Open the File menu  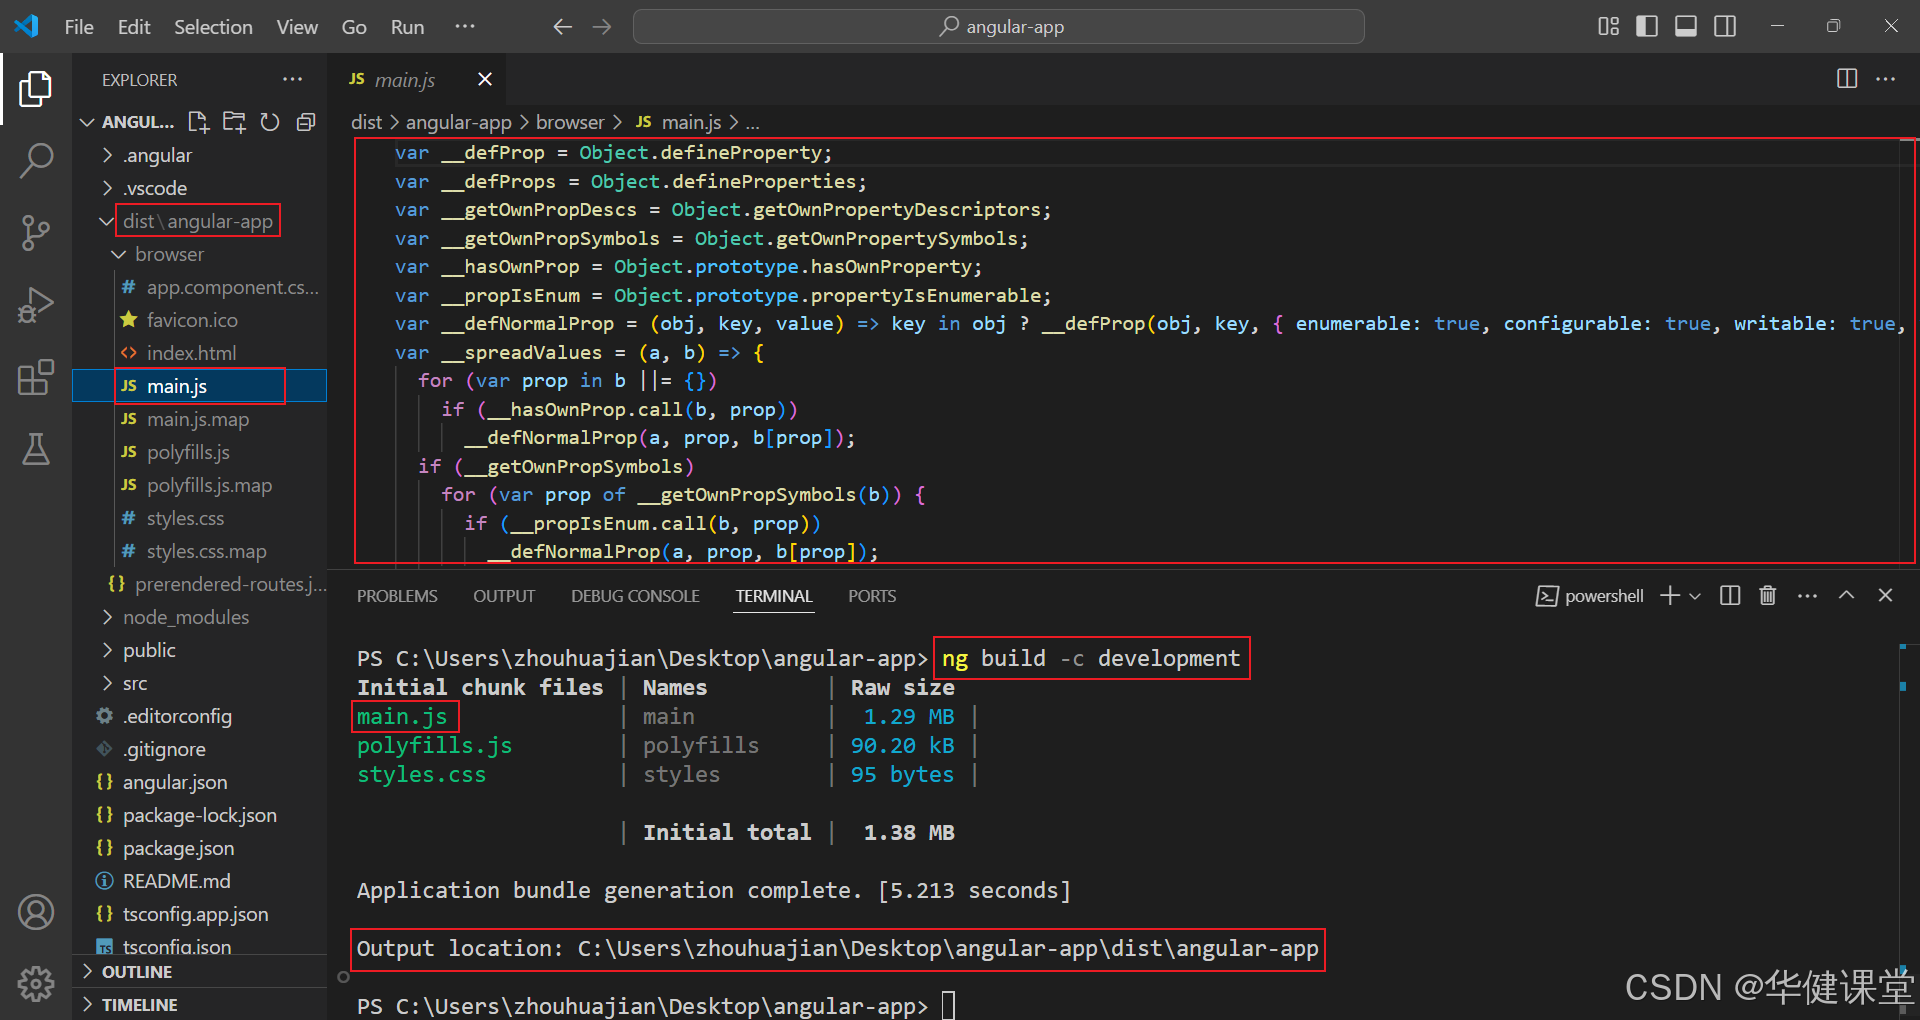79,27
